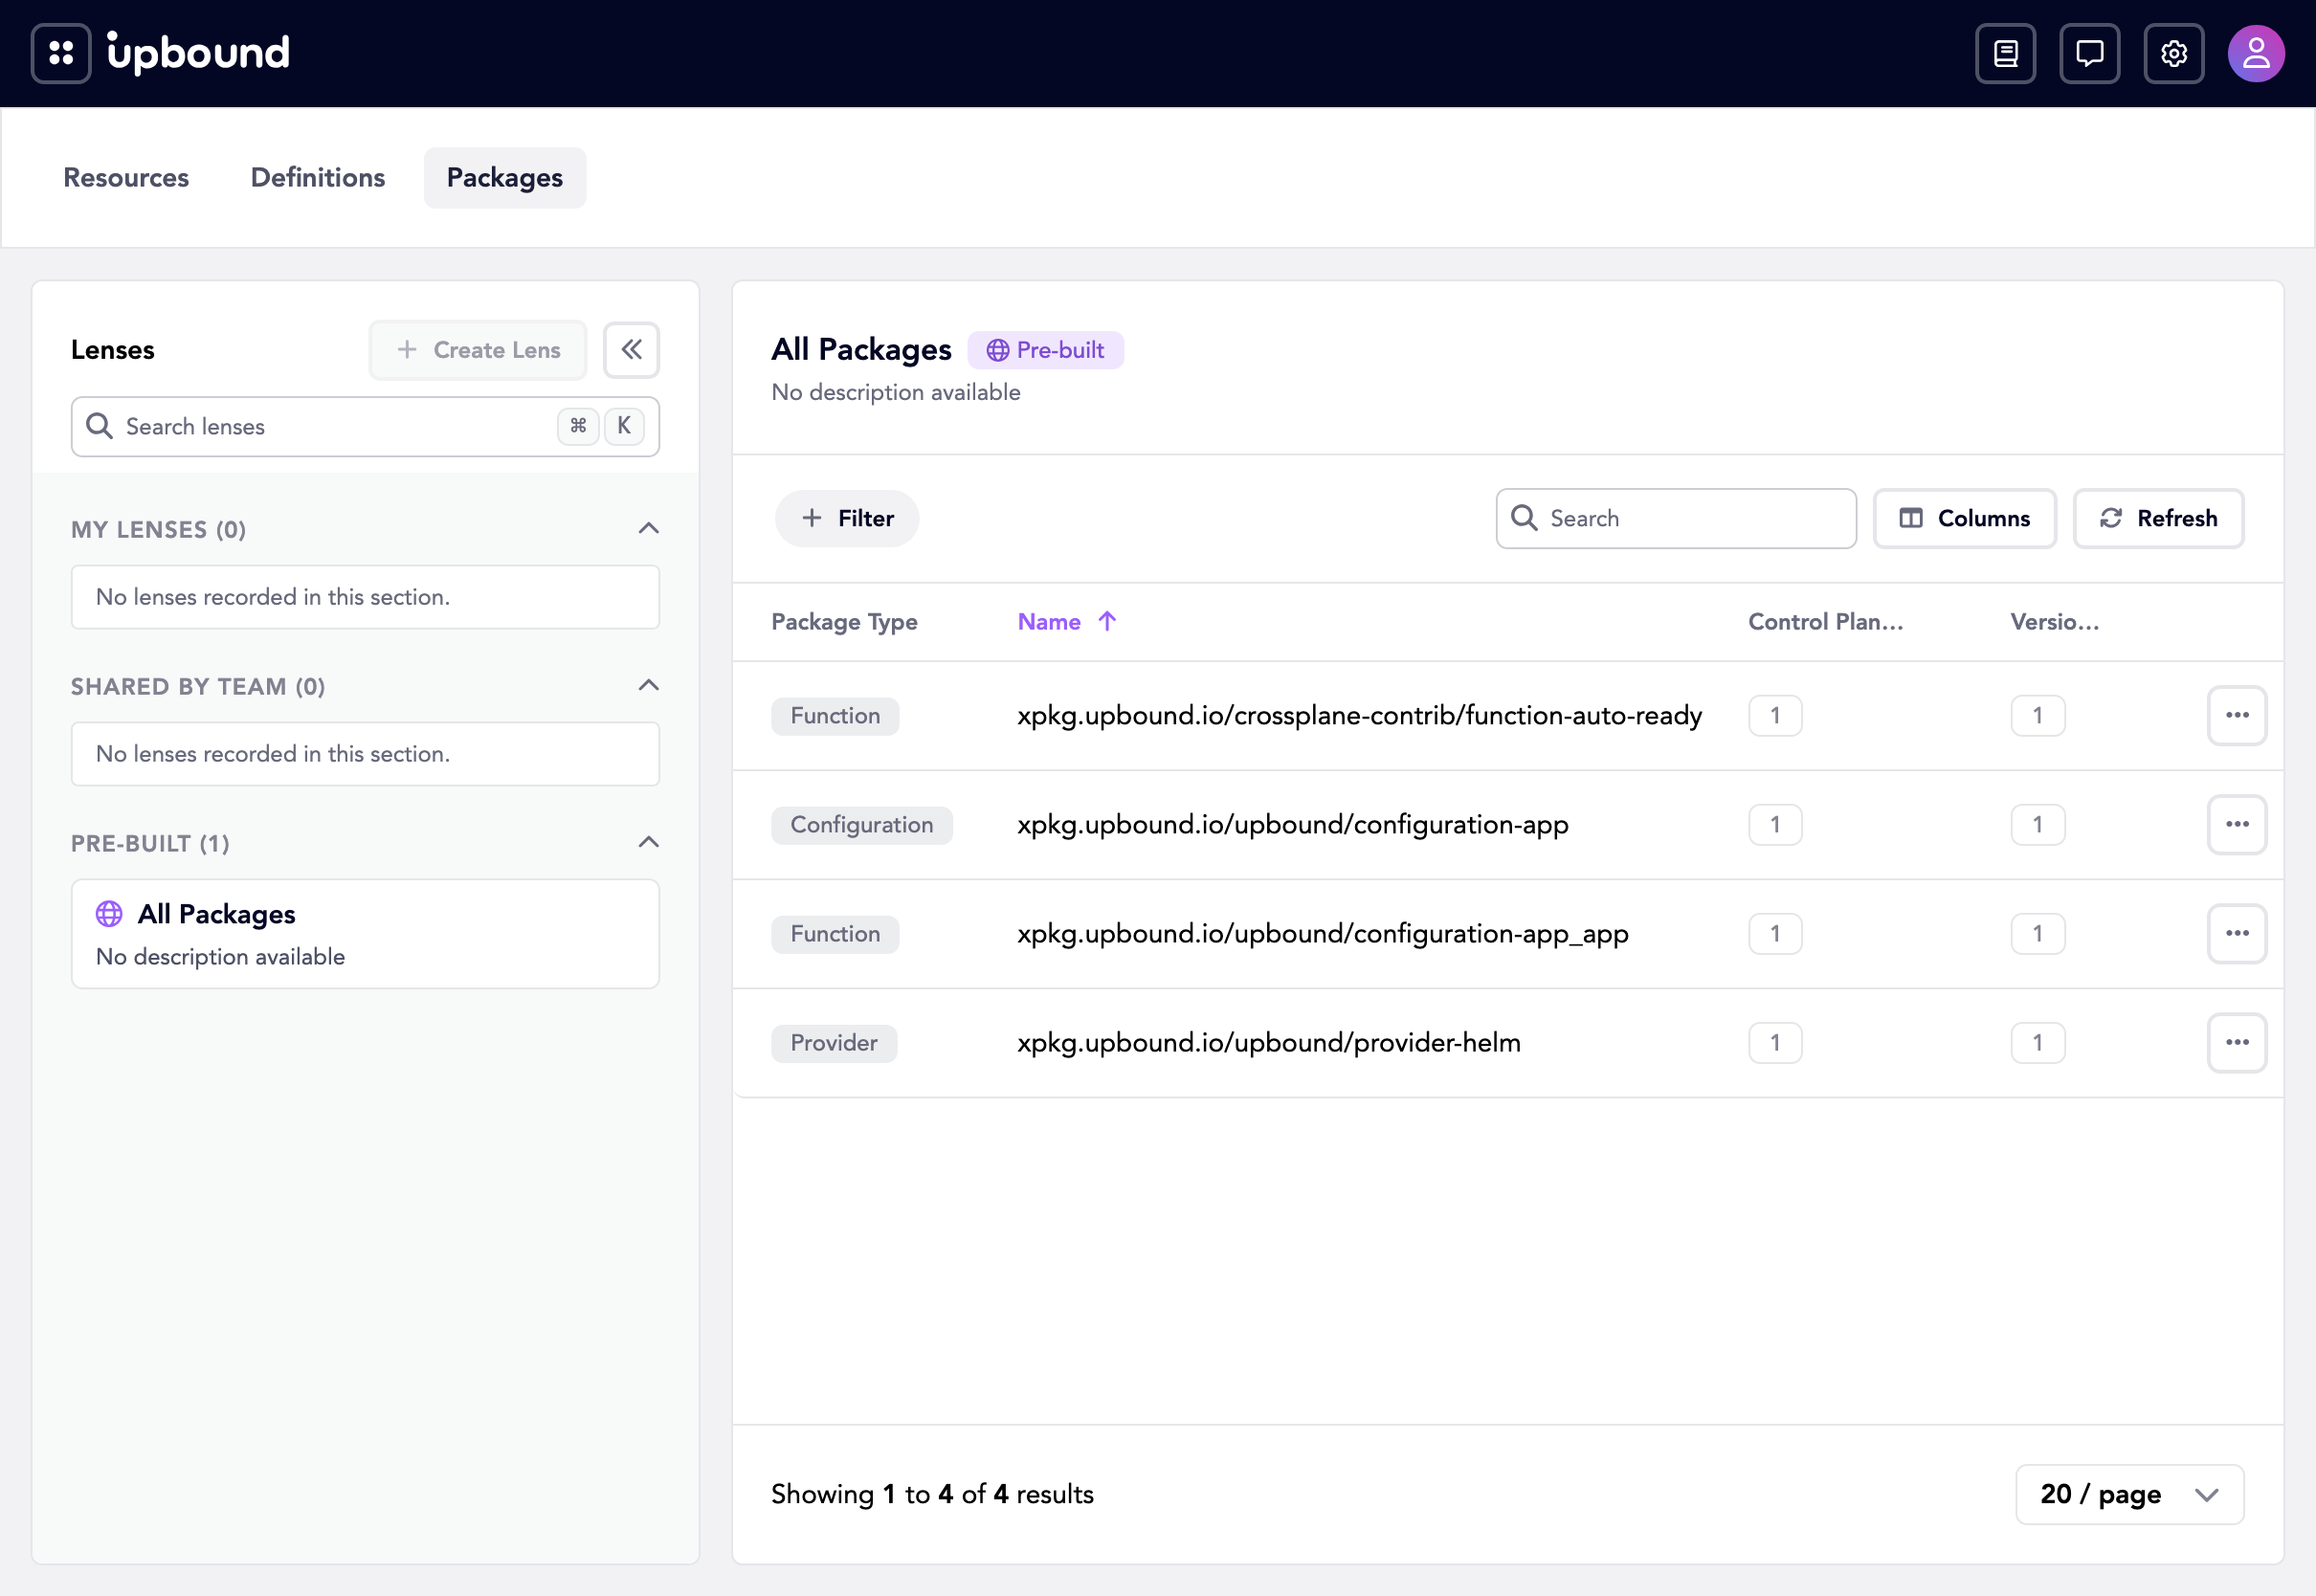Click the Package Type column header
Image resolution: width=2316 pixels, height=1596 pixels.
[x=844, y=621]
